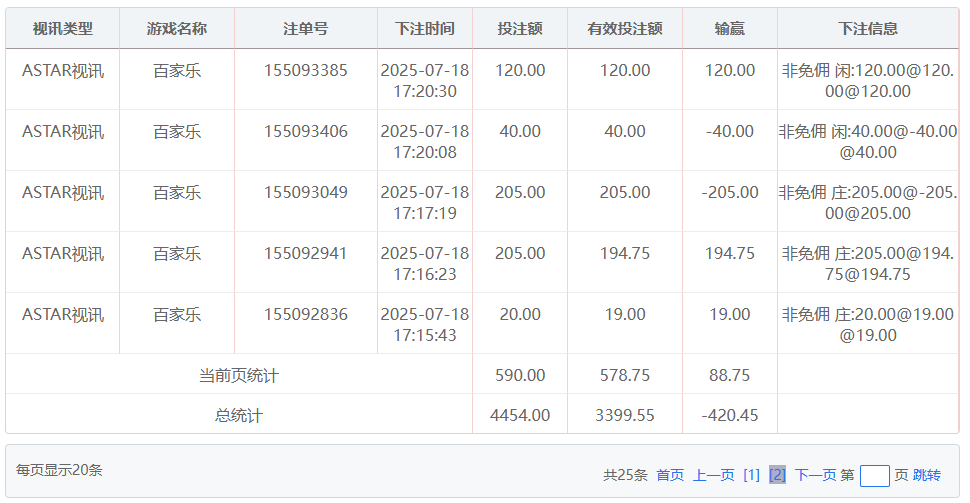970x503 pixels.
Task: Select order number 155093049 cell
Action: point(305,193)
